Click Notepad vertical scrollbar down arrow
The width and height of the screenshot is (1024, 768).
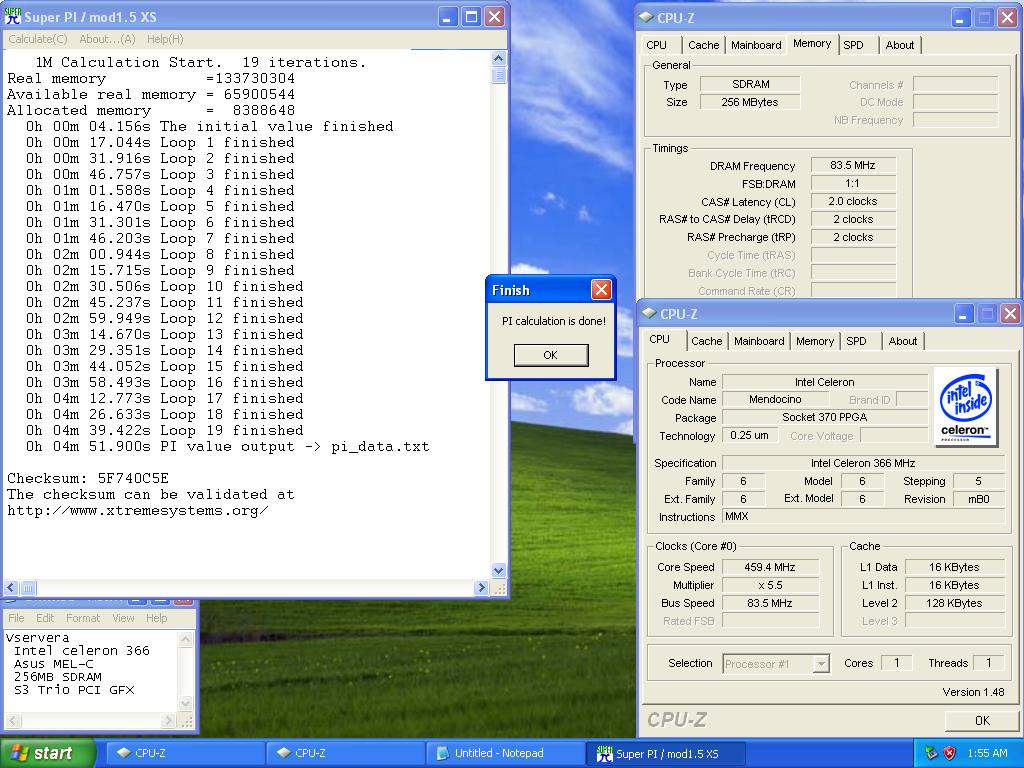click(x=185, y=703)
